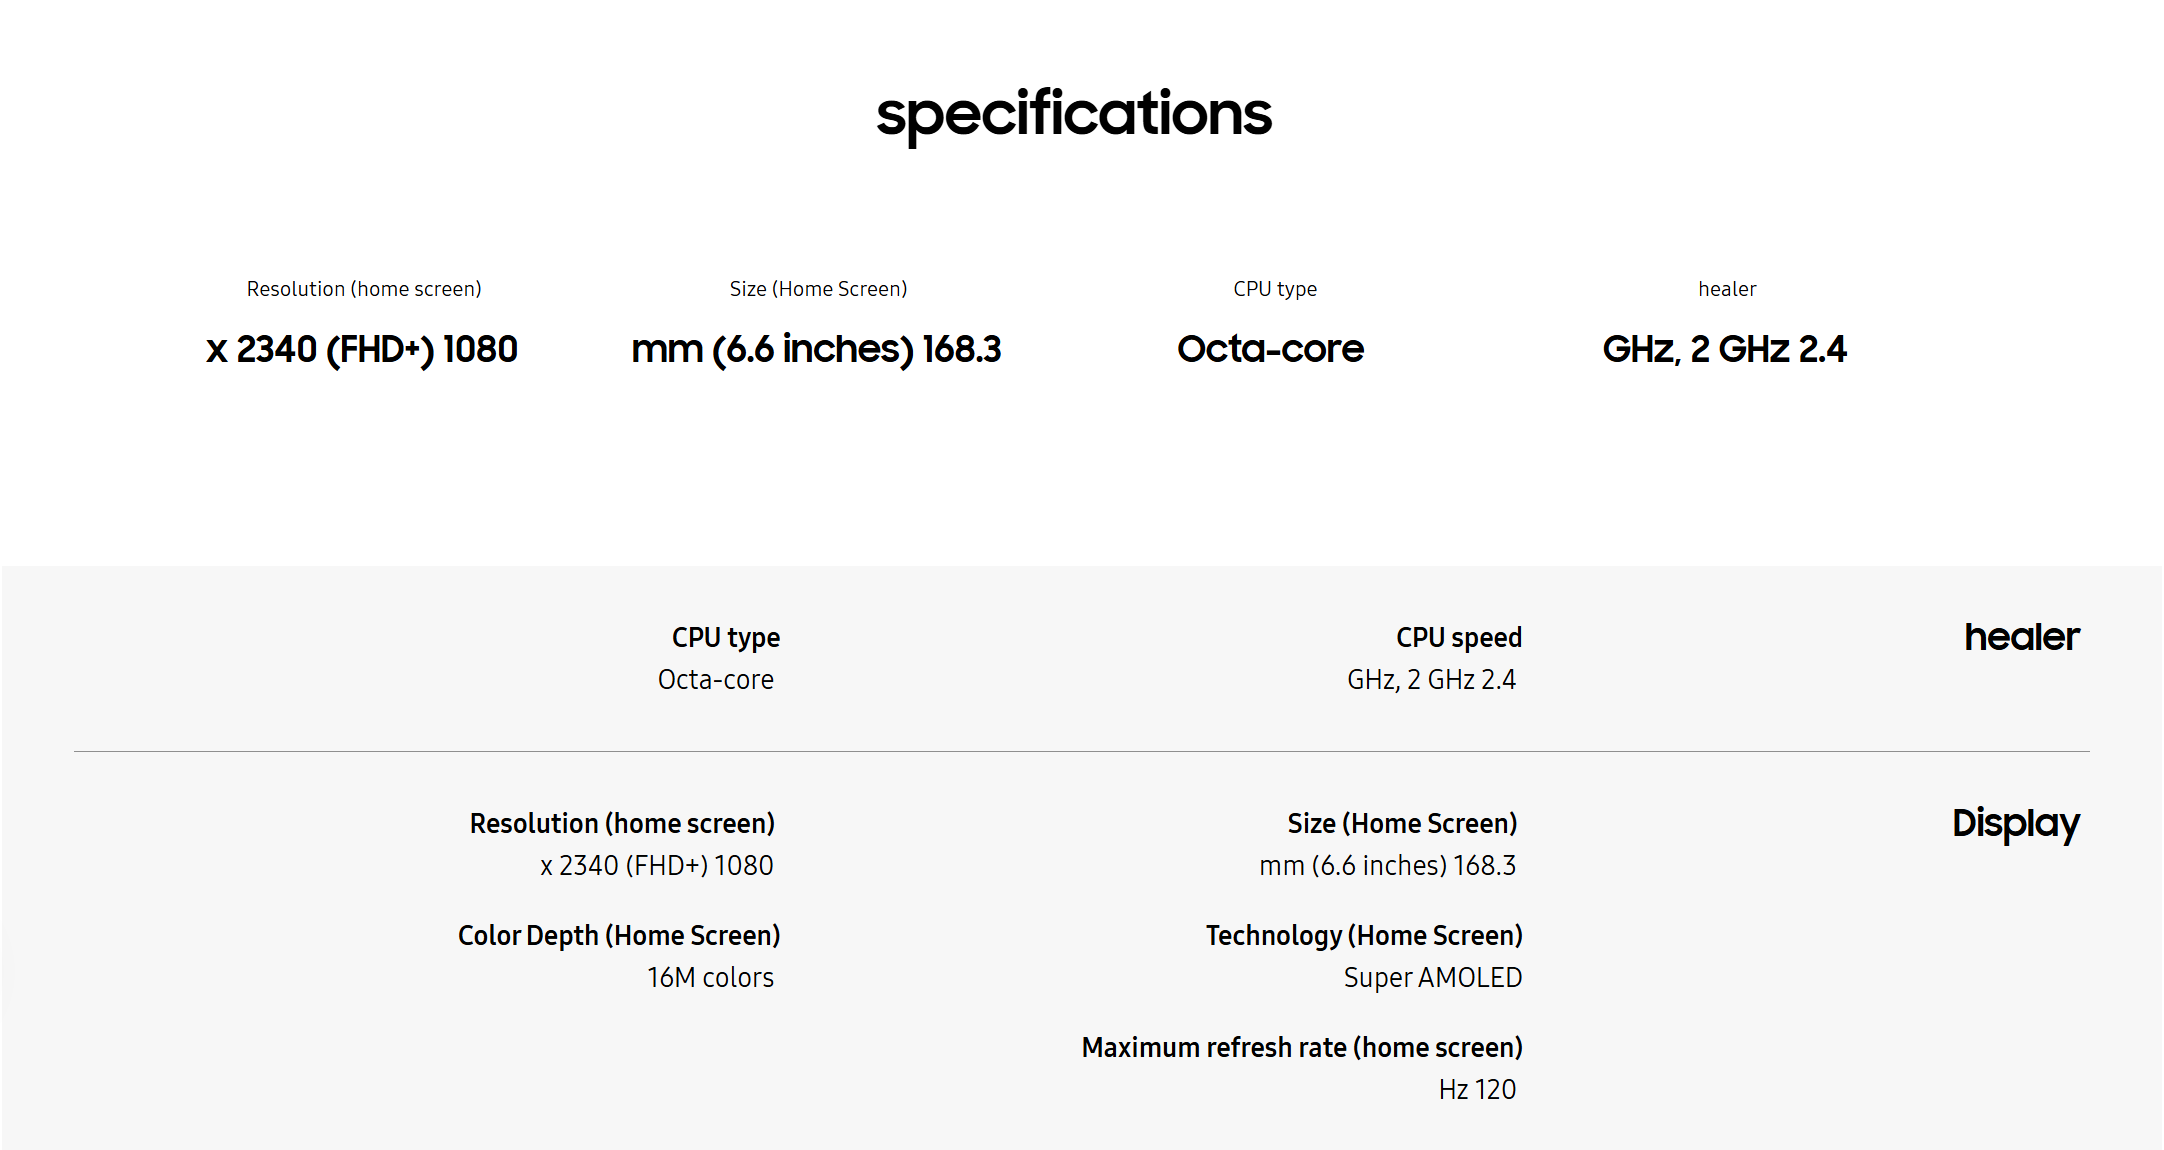
Task: Select the small healer label in summary row
Action: (1727, 289)
